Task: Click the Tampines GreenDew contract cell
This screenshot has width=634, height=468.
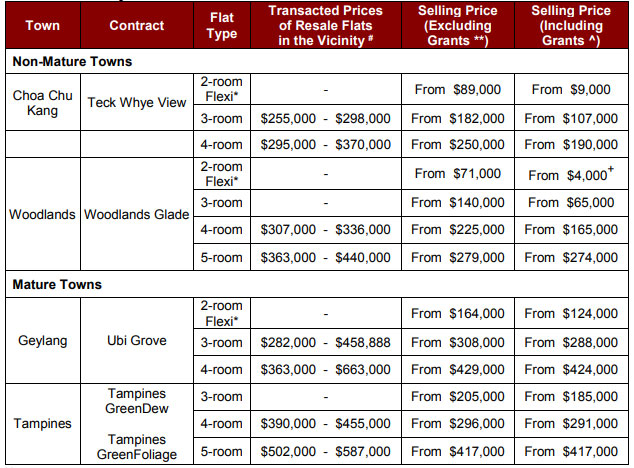Action: 136,401
